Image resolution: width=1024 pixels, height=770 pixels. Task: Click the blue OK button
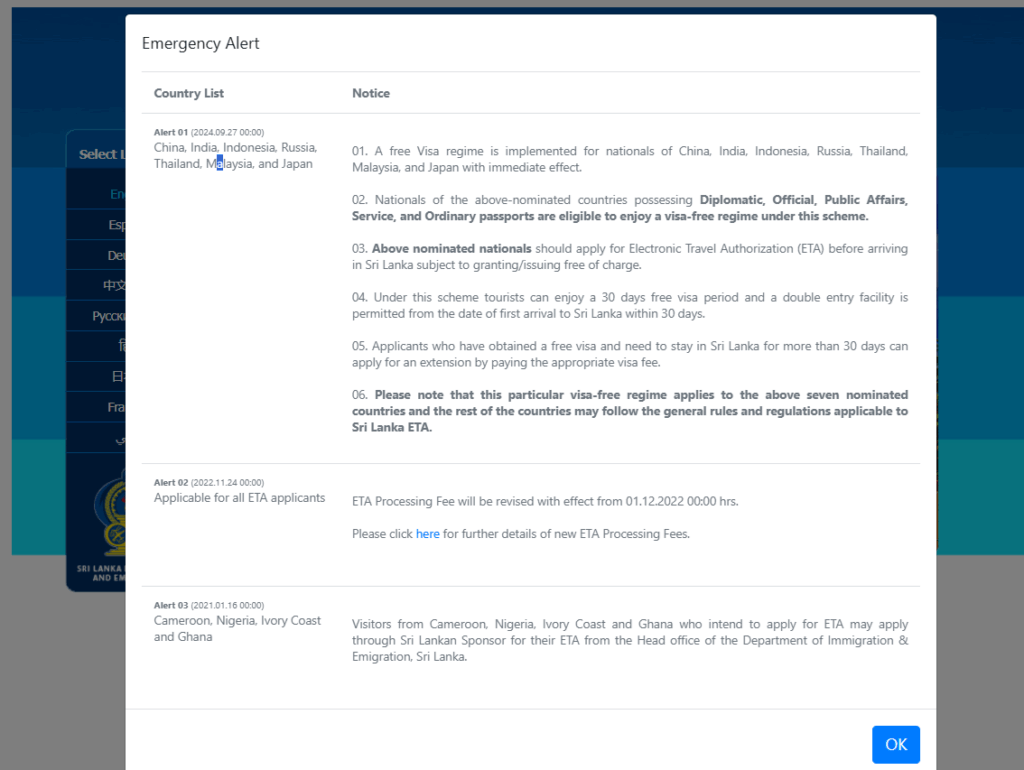point(895,744)
